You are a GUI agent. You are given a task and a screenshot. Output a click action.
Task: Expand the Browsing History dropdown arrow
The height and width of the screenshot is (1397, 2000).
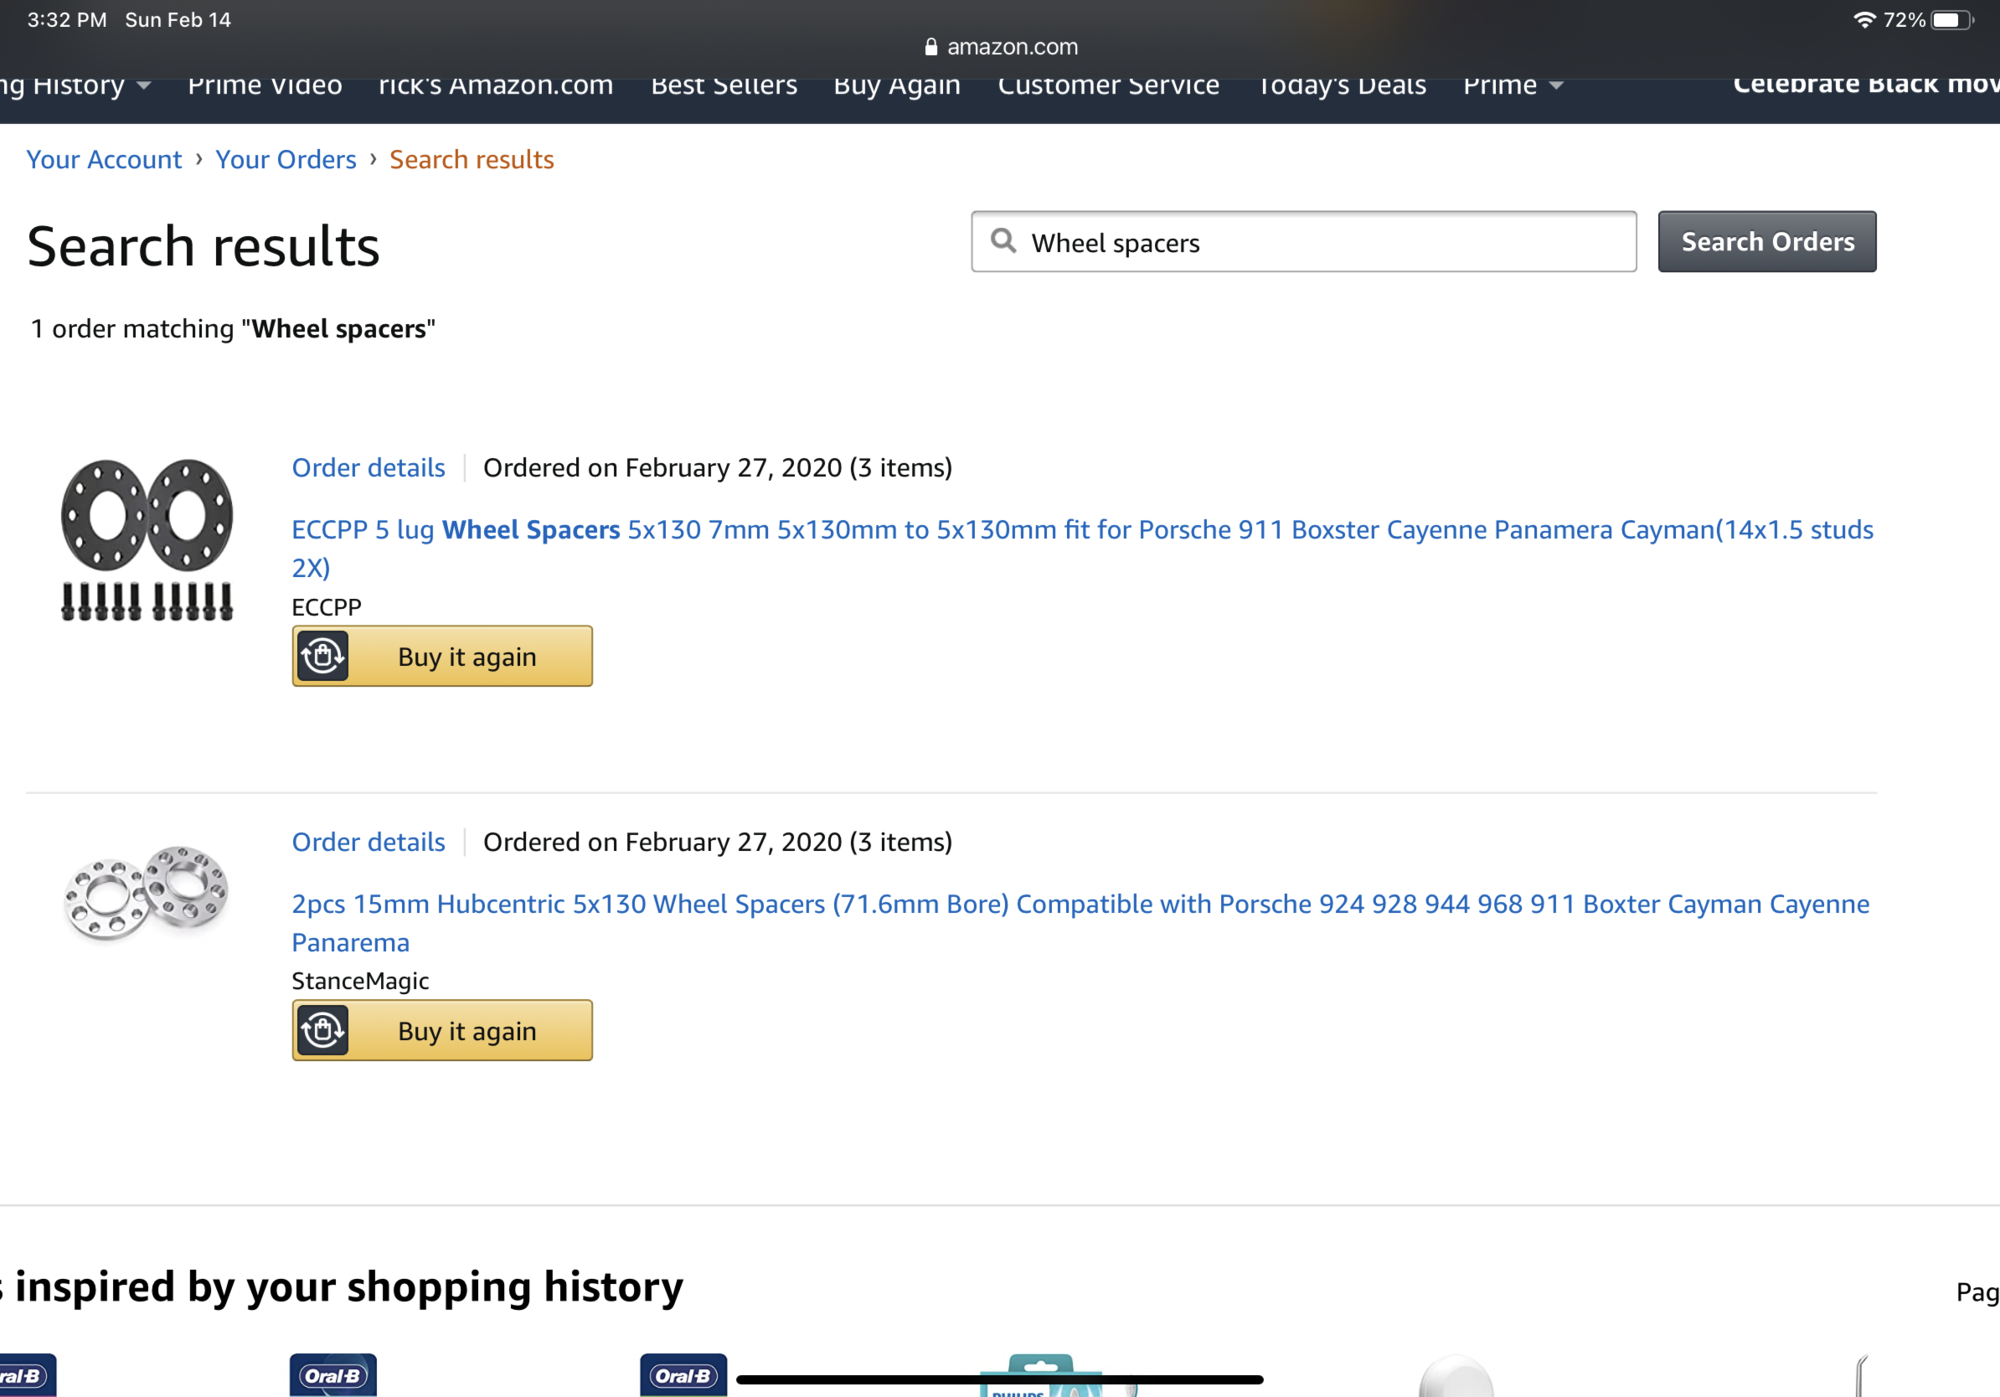point(144,86)
